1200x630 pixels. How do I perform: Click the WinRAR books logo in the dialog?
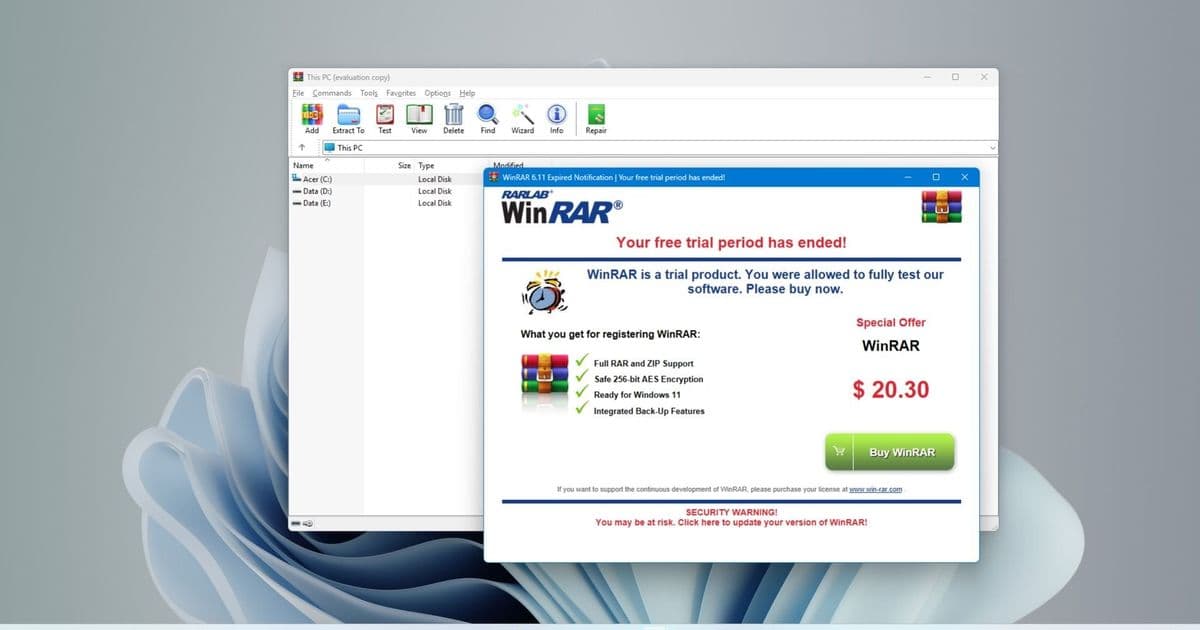[941, 205]
